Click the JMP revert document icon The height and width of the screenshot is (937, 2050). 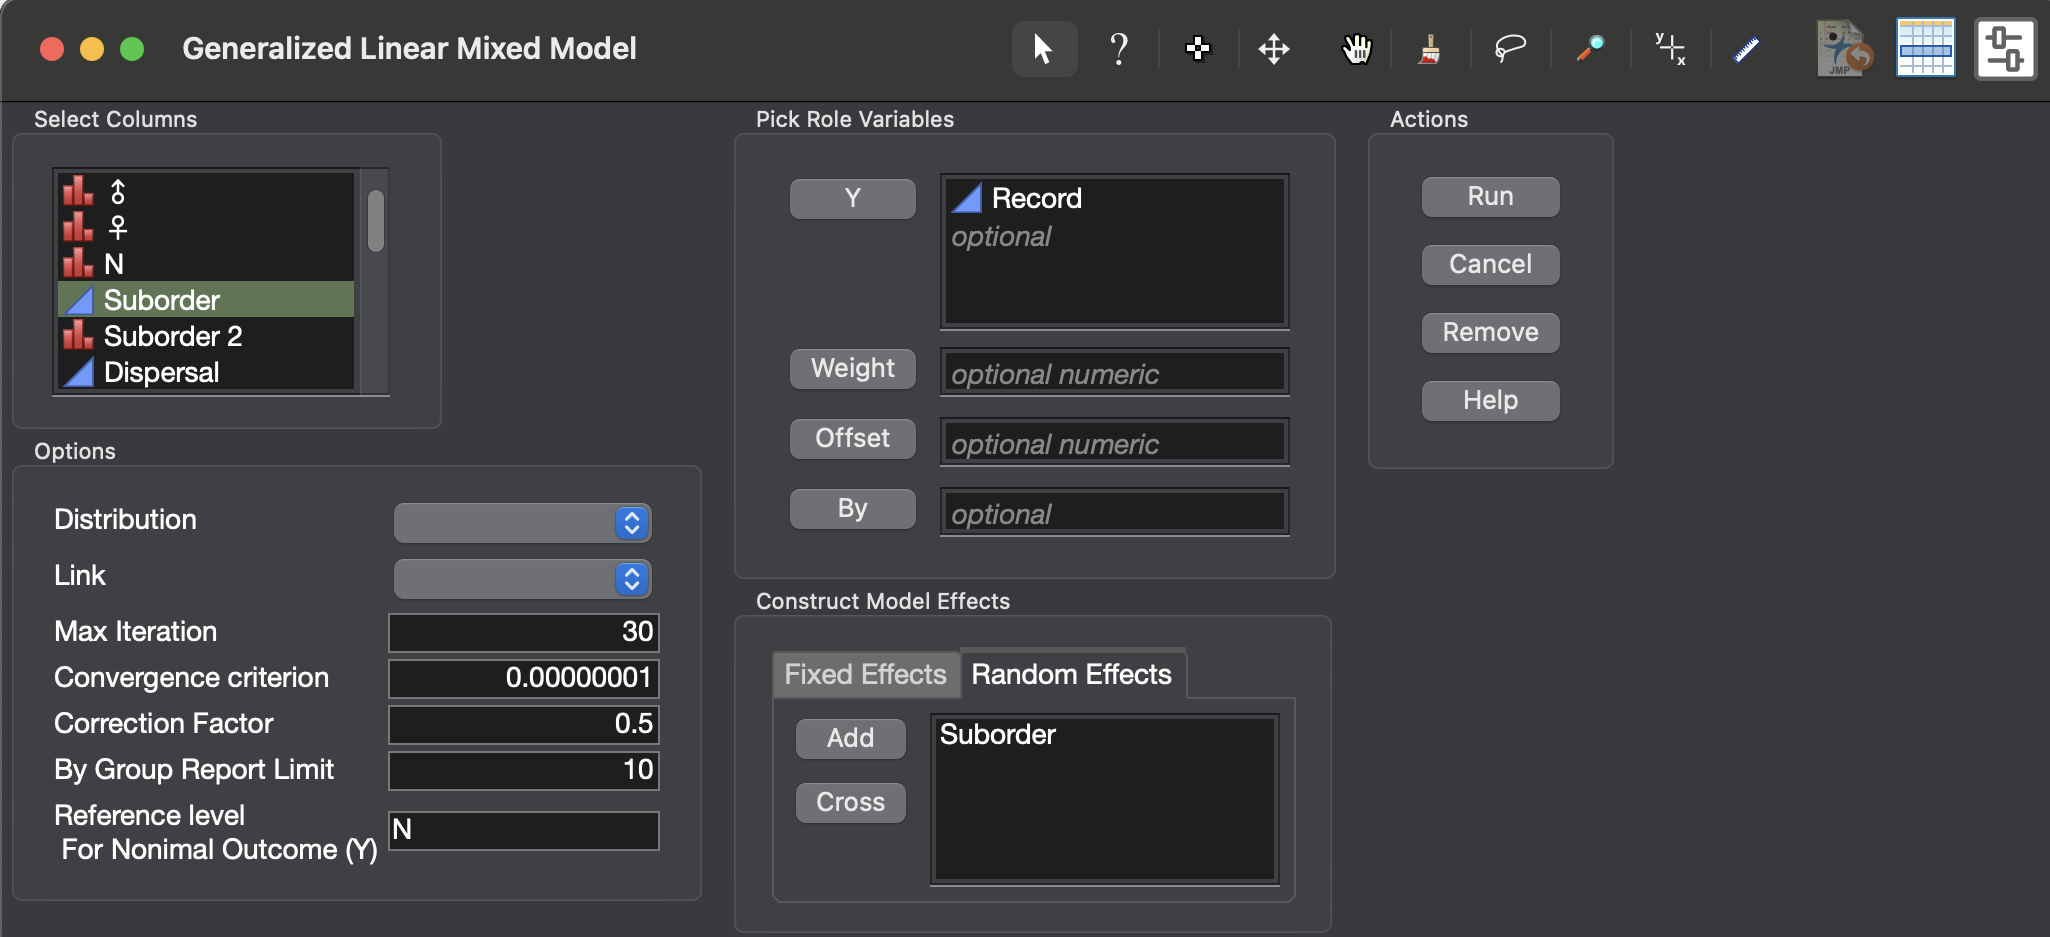1843,48
